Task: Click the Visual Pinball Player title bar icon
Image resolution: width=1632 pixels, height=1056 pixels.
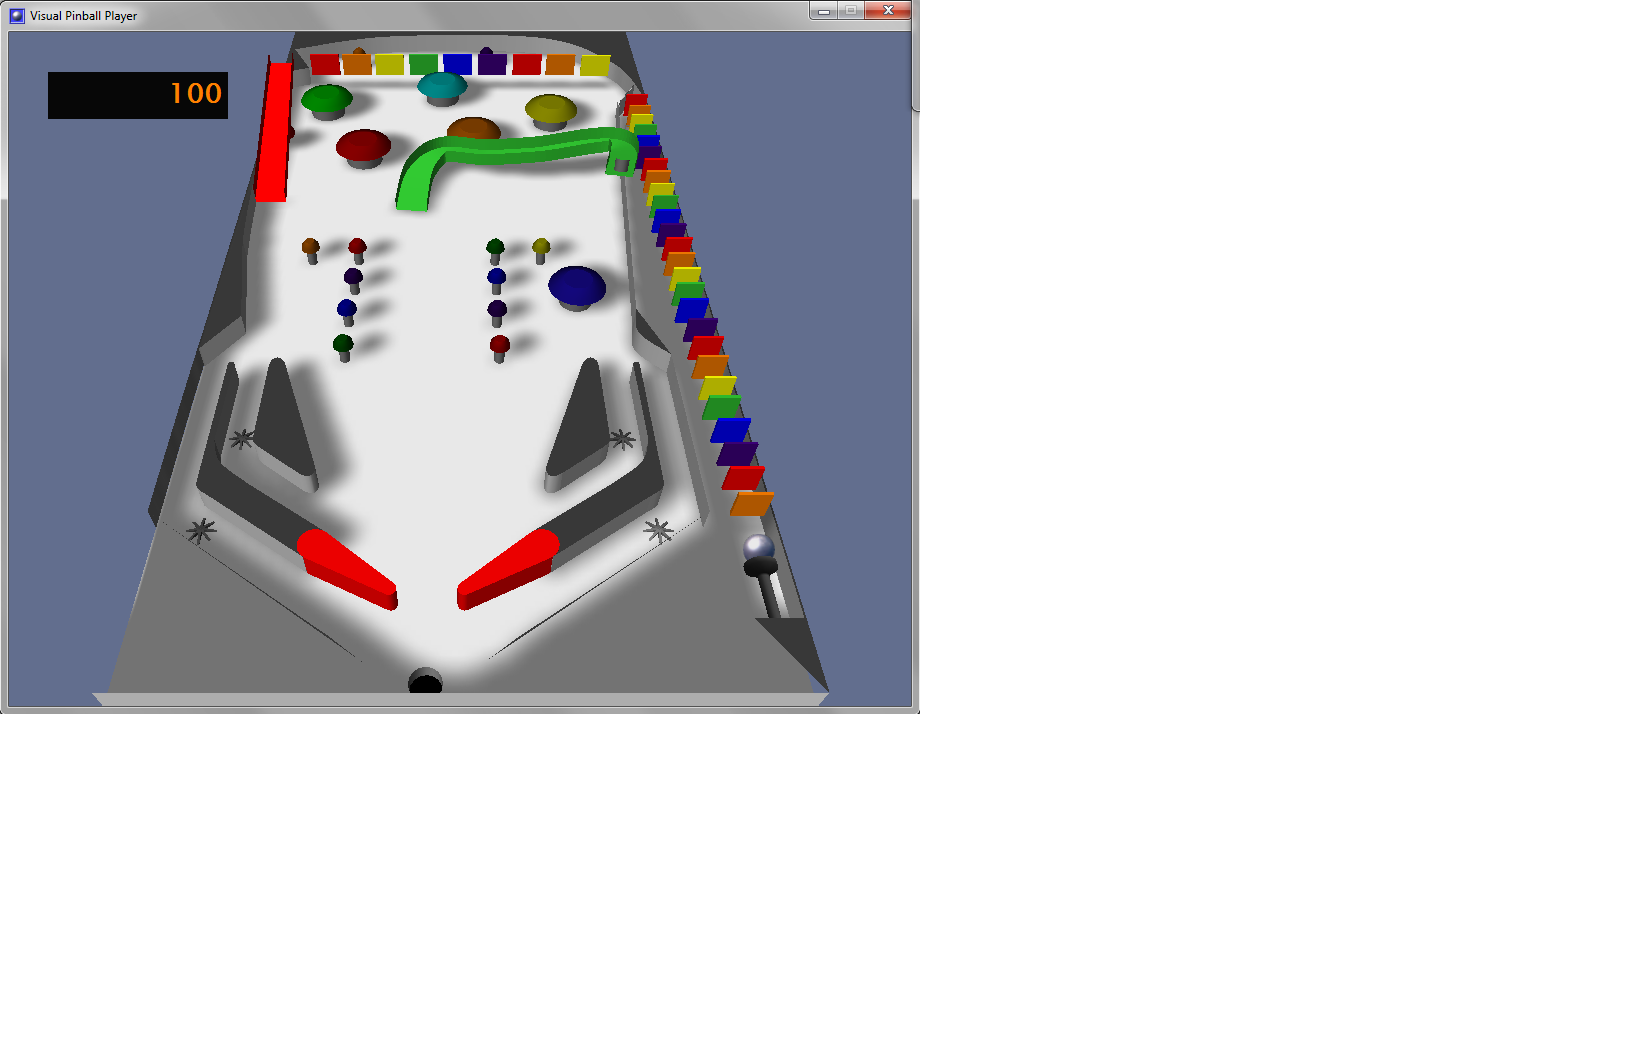Action: (x=17, y=15)
